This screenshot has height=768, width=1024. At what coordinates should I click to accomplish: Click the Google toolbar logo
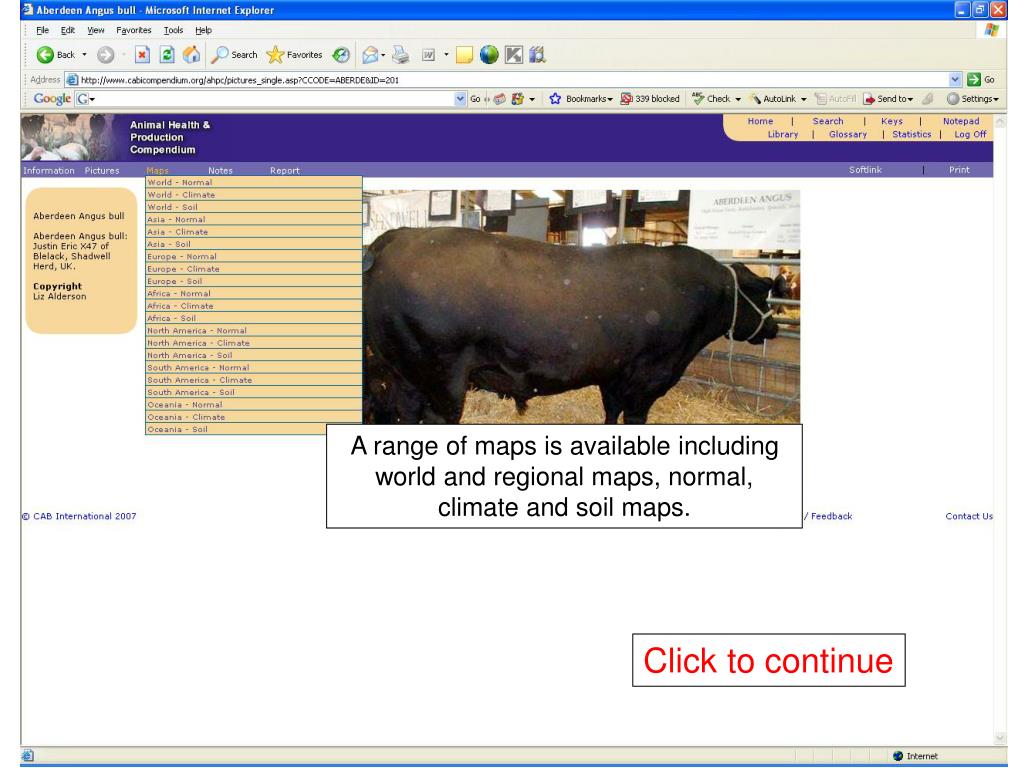52,99
